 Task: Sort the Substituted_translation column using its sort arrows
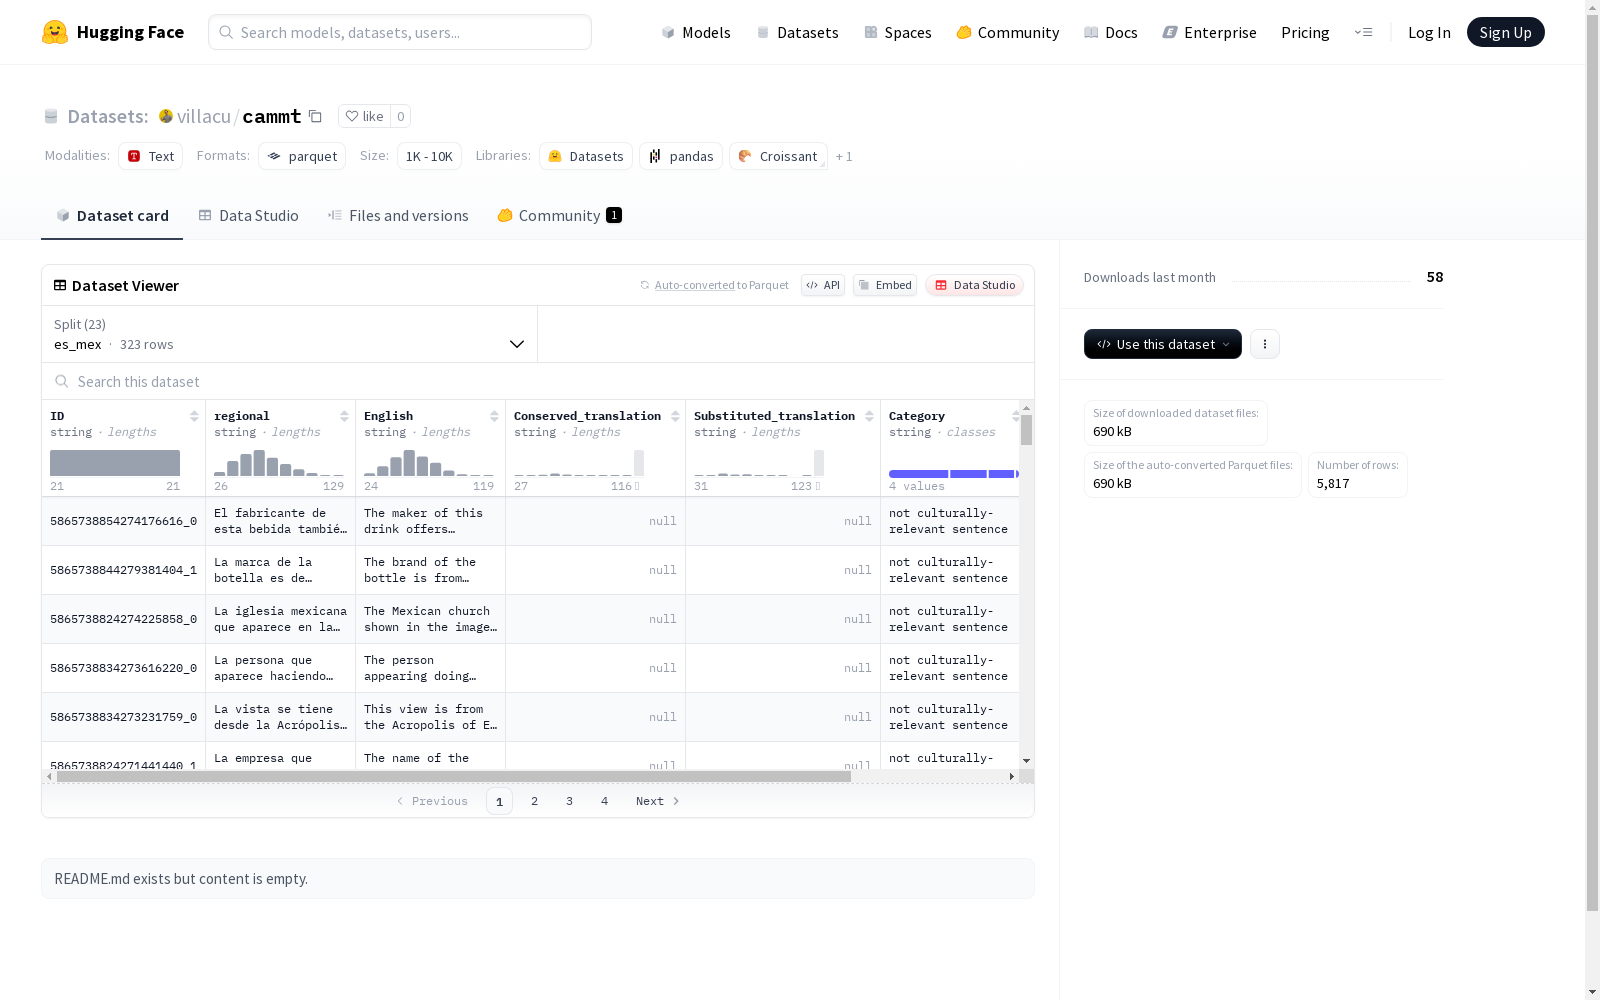tap(869, 416)
